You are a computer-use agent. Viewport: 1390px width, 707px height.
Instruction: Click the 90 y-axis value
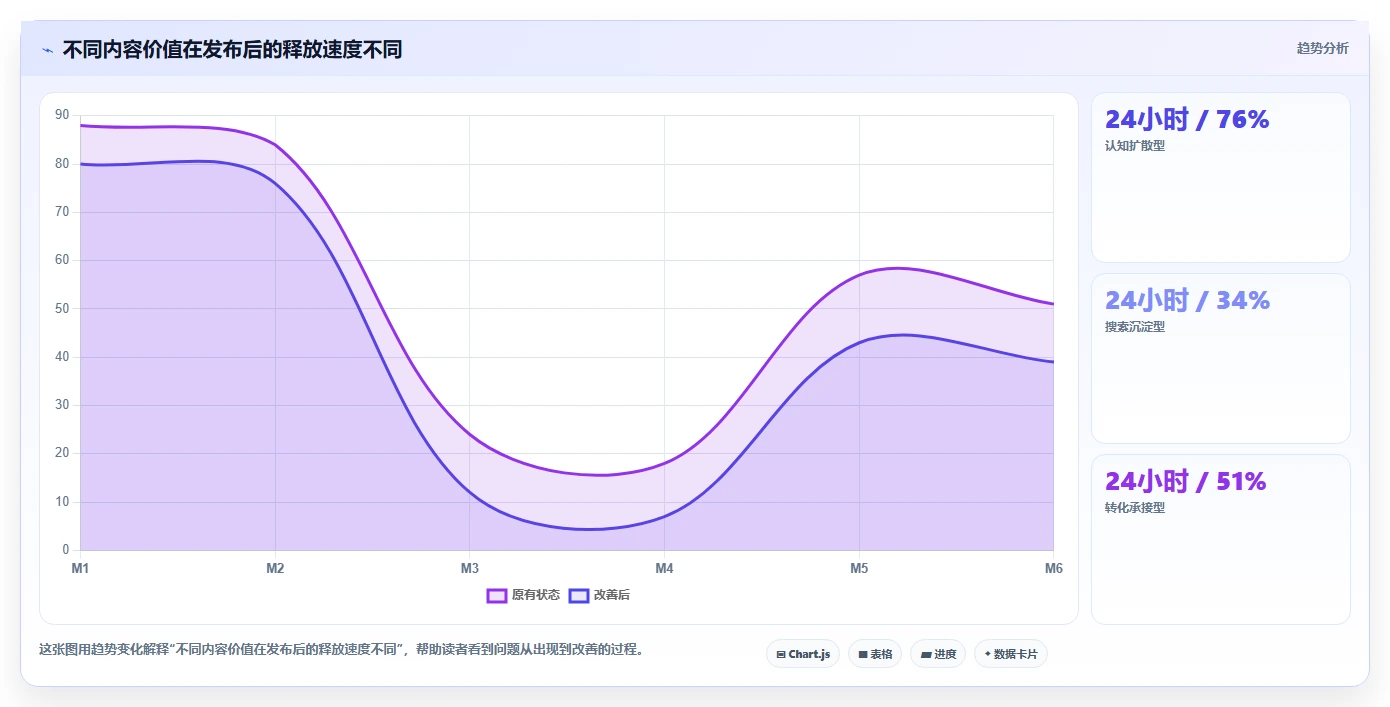(x=62, y=115)
